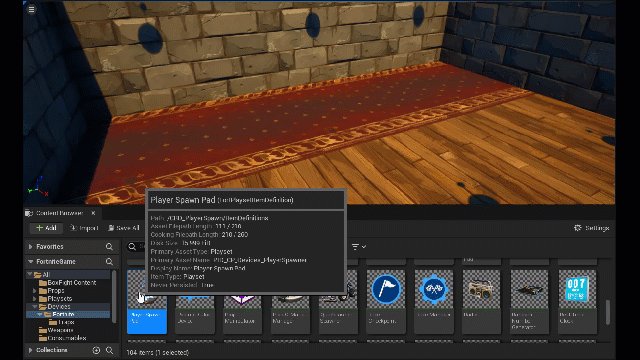Viewport: 640px width, 360px height.
Task: Open the asset filter dropdown
Action: click(359, 247)
